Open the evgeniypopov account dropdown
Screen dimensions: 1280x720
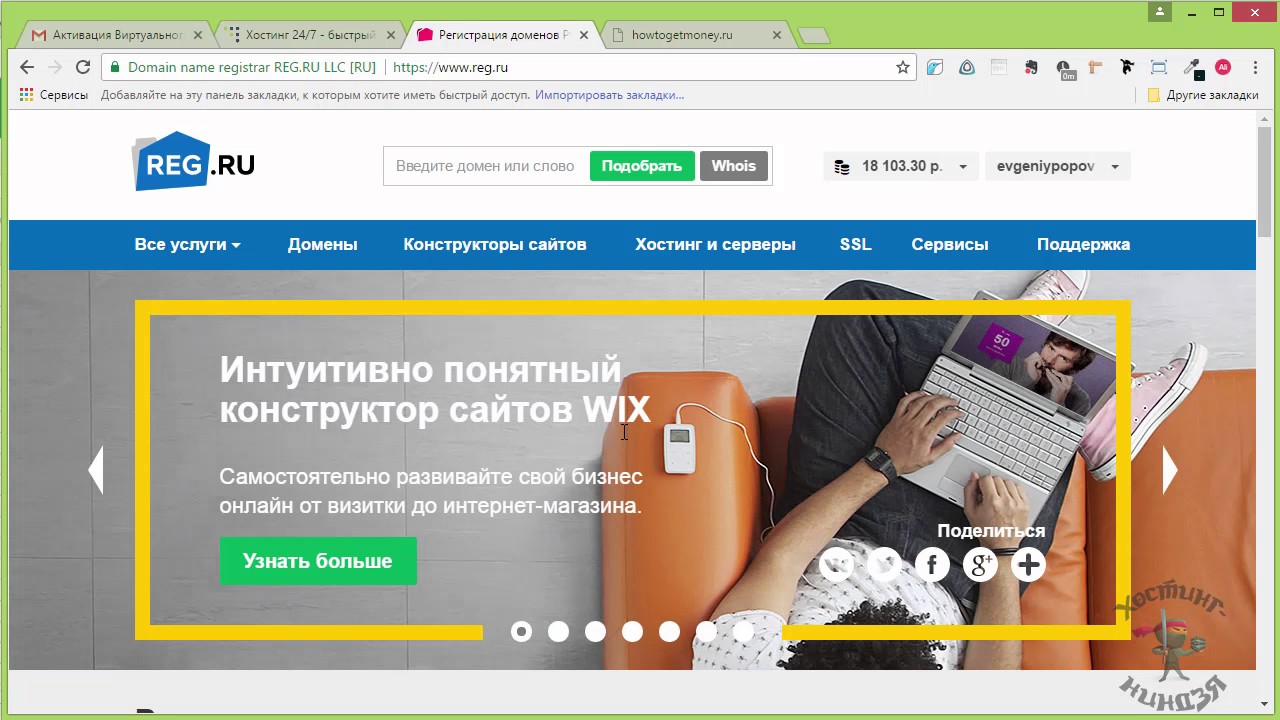pyautogui.click(x=1058, y=166)
